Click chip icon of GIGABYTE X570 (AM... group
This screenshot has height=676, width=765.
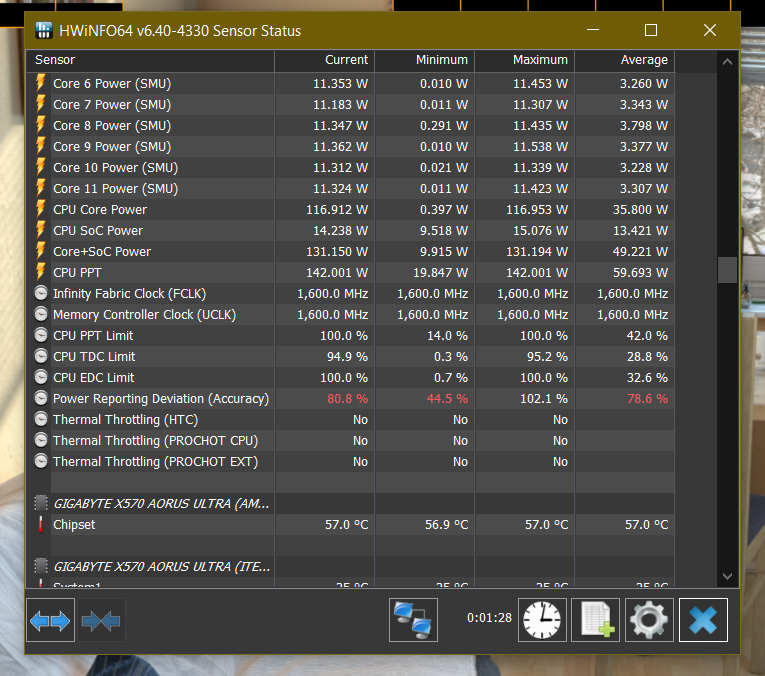pos(41,503)
